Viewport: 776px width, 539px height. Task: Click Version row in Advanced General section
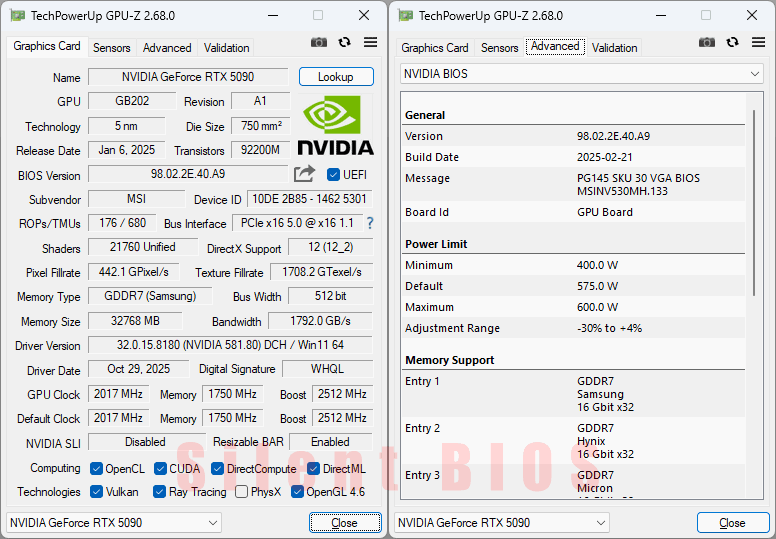pyautogui.click(x=574, y=136)
